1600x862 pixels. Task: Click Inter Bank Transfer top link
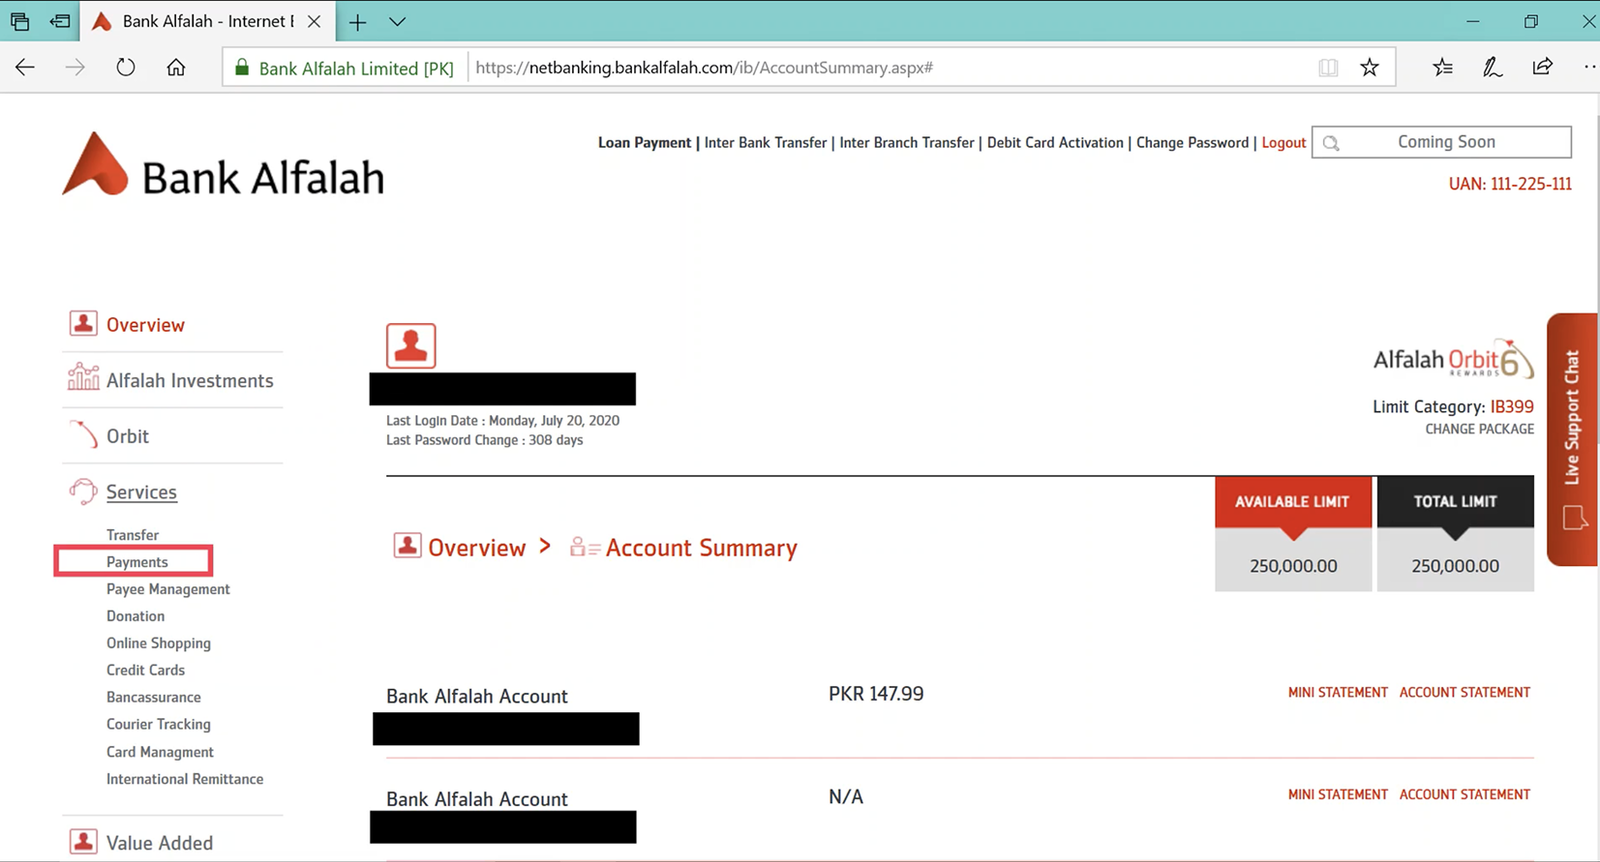coord(766,143)
